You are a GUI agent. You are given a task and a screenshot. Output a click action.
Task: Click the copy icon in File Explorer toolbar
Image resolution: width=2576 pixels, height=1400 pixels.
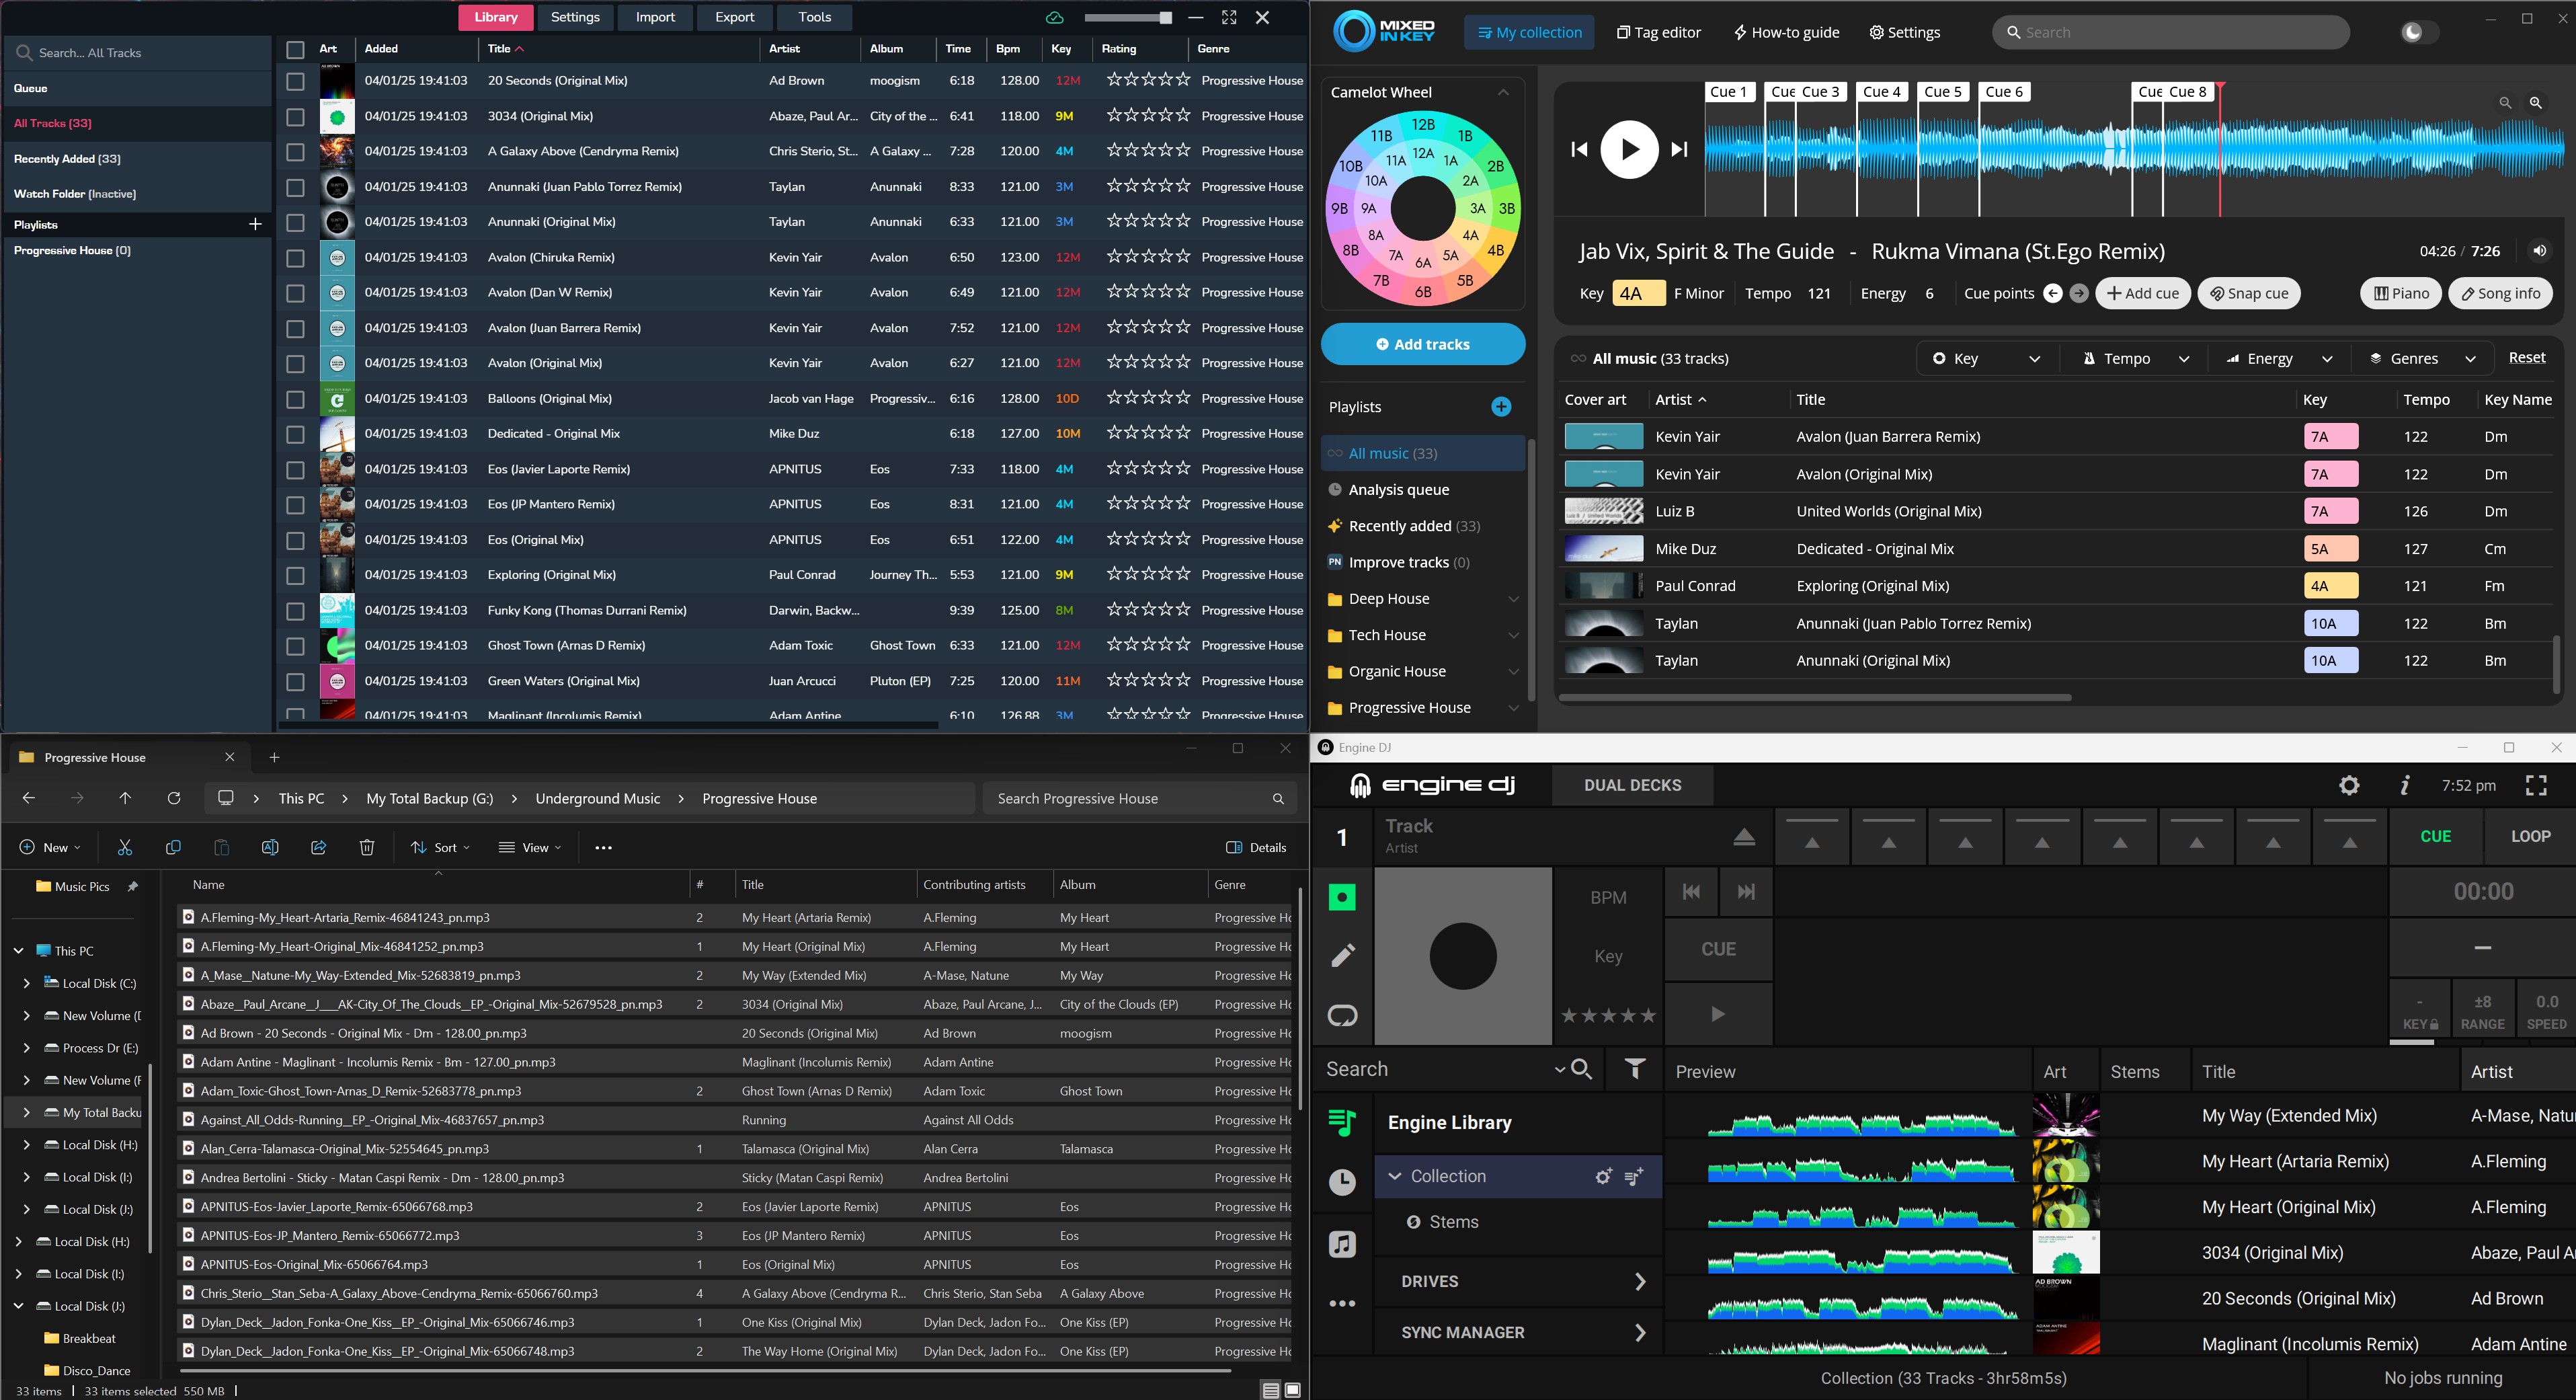[173, 848]
